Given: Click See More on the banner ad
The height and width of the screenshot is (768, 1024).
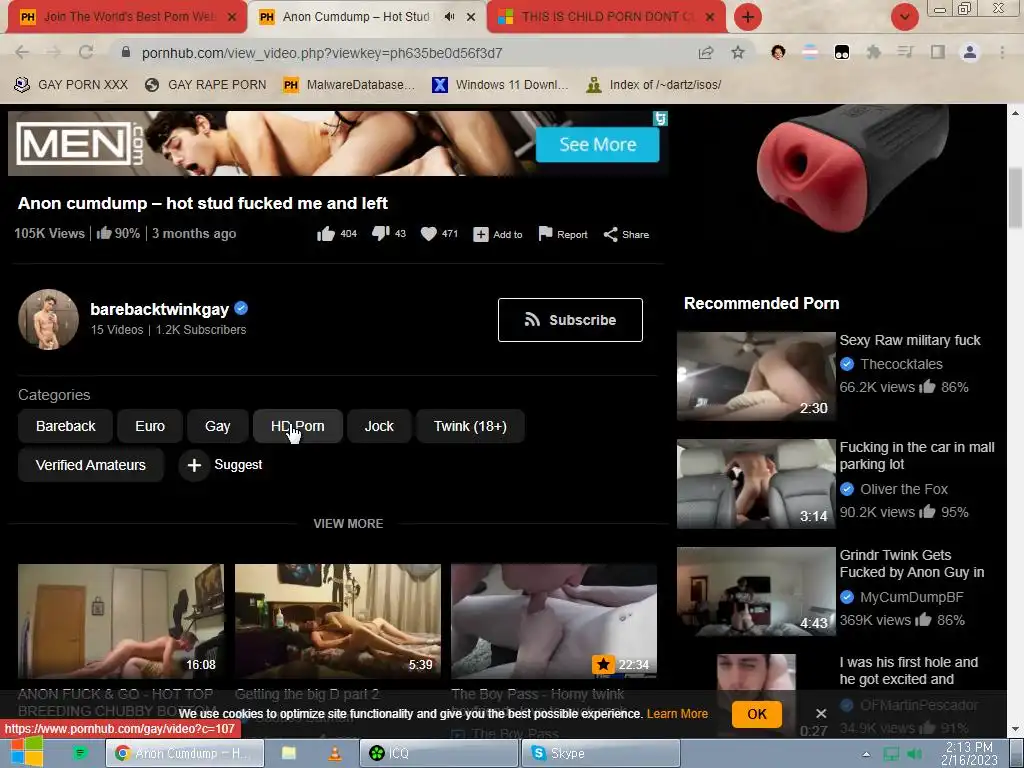Looking at the screenshot, I should (x=598, y=144).
